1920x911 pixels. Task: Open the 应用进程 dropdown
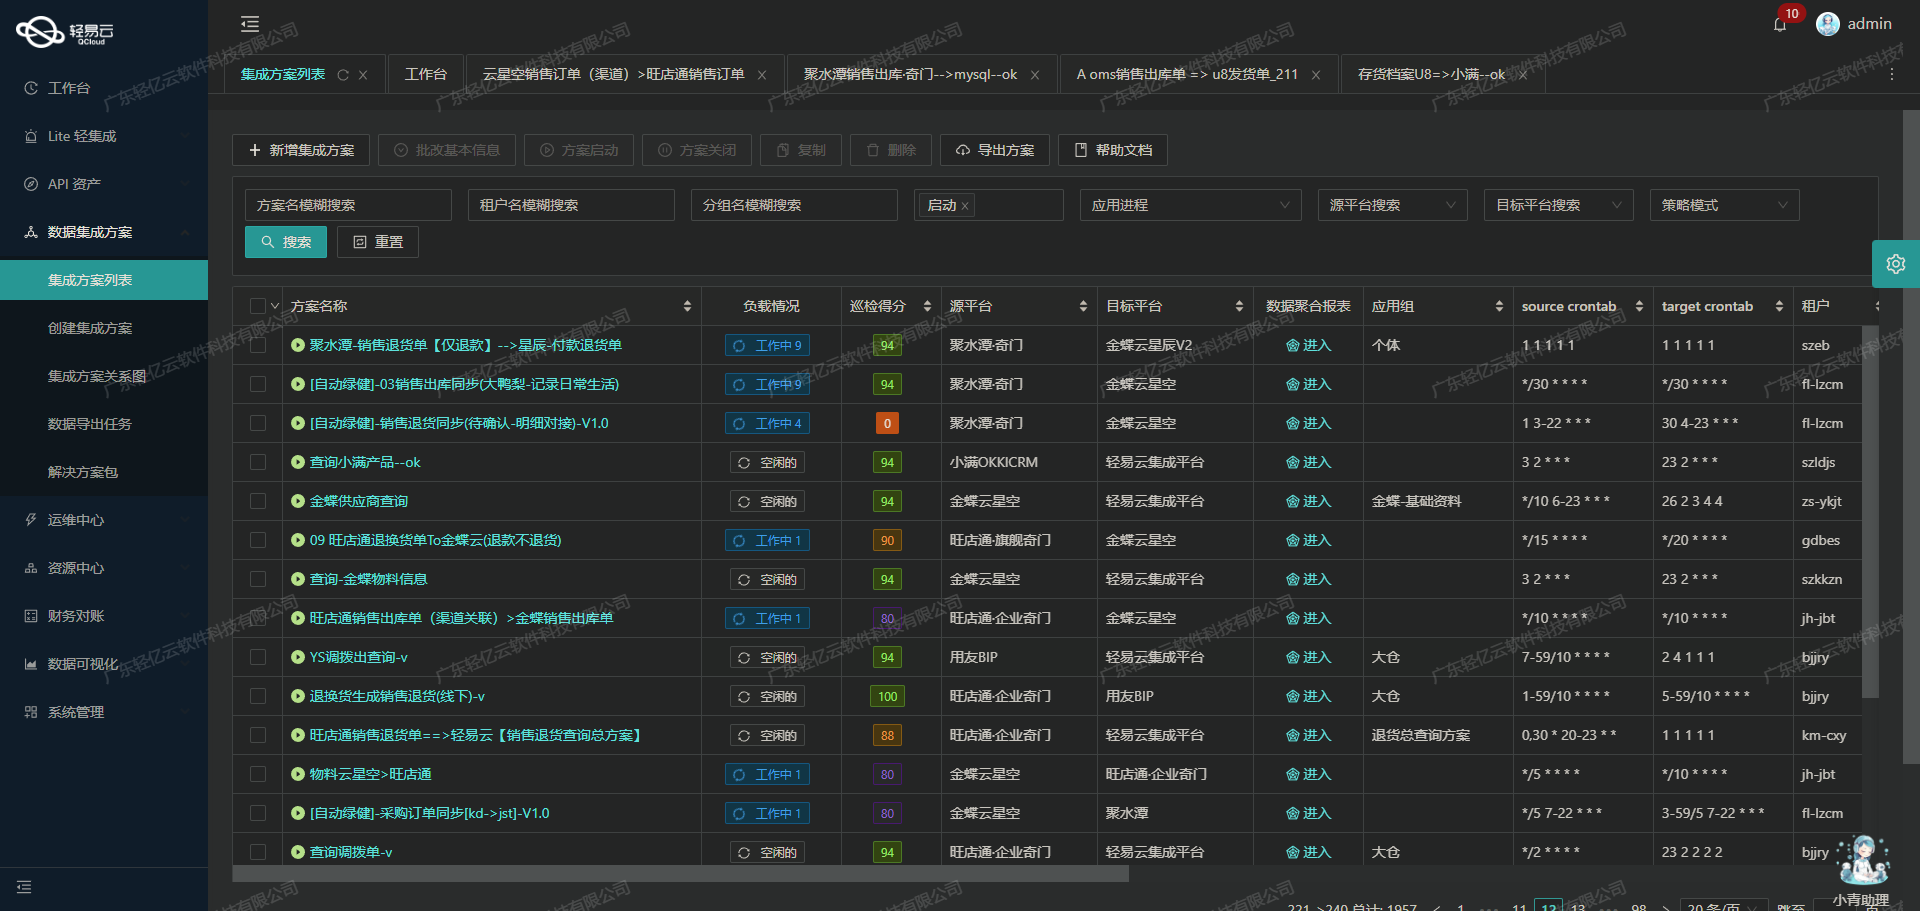[x=1191, y=205]
